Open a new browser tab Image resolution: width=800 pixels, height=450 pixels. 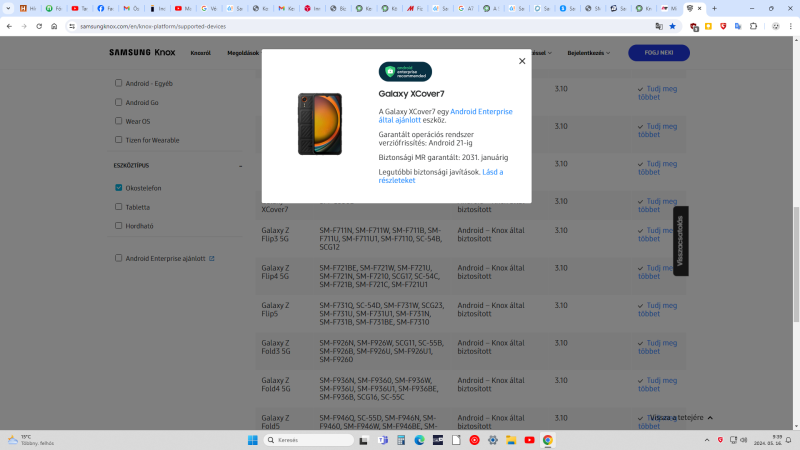click(714, 8)
